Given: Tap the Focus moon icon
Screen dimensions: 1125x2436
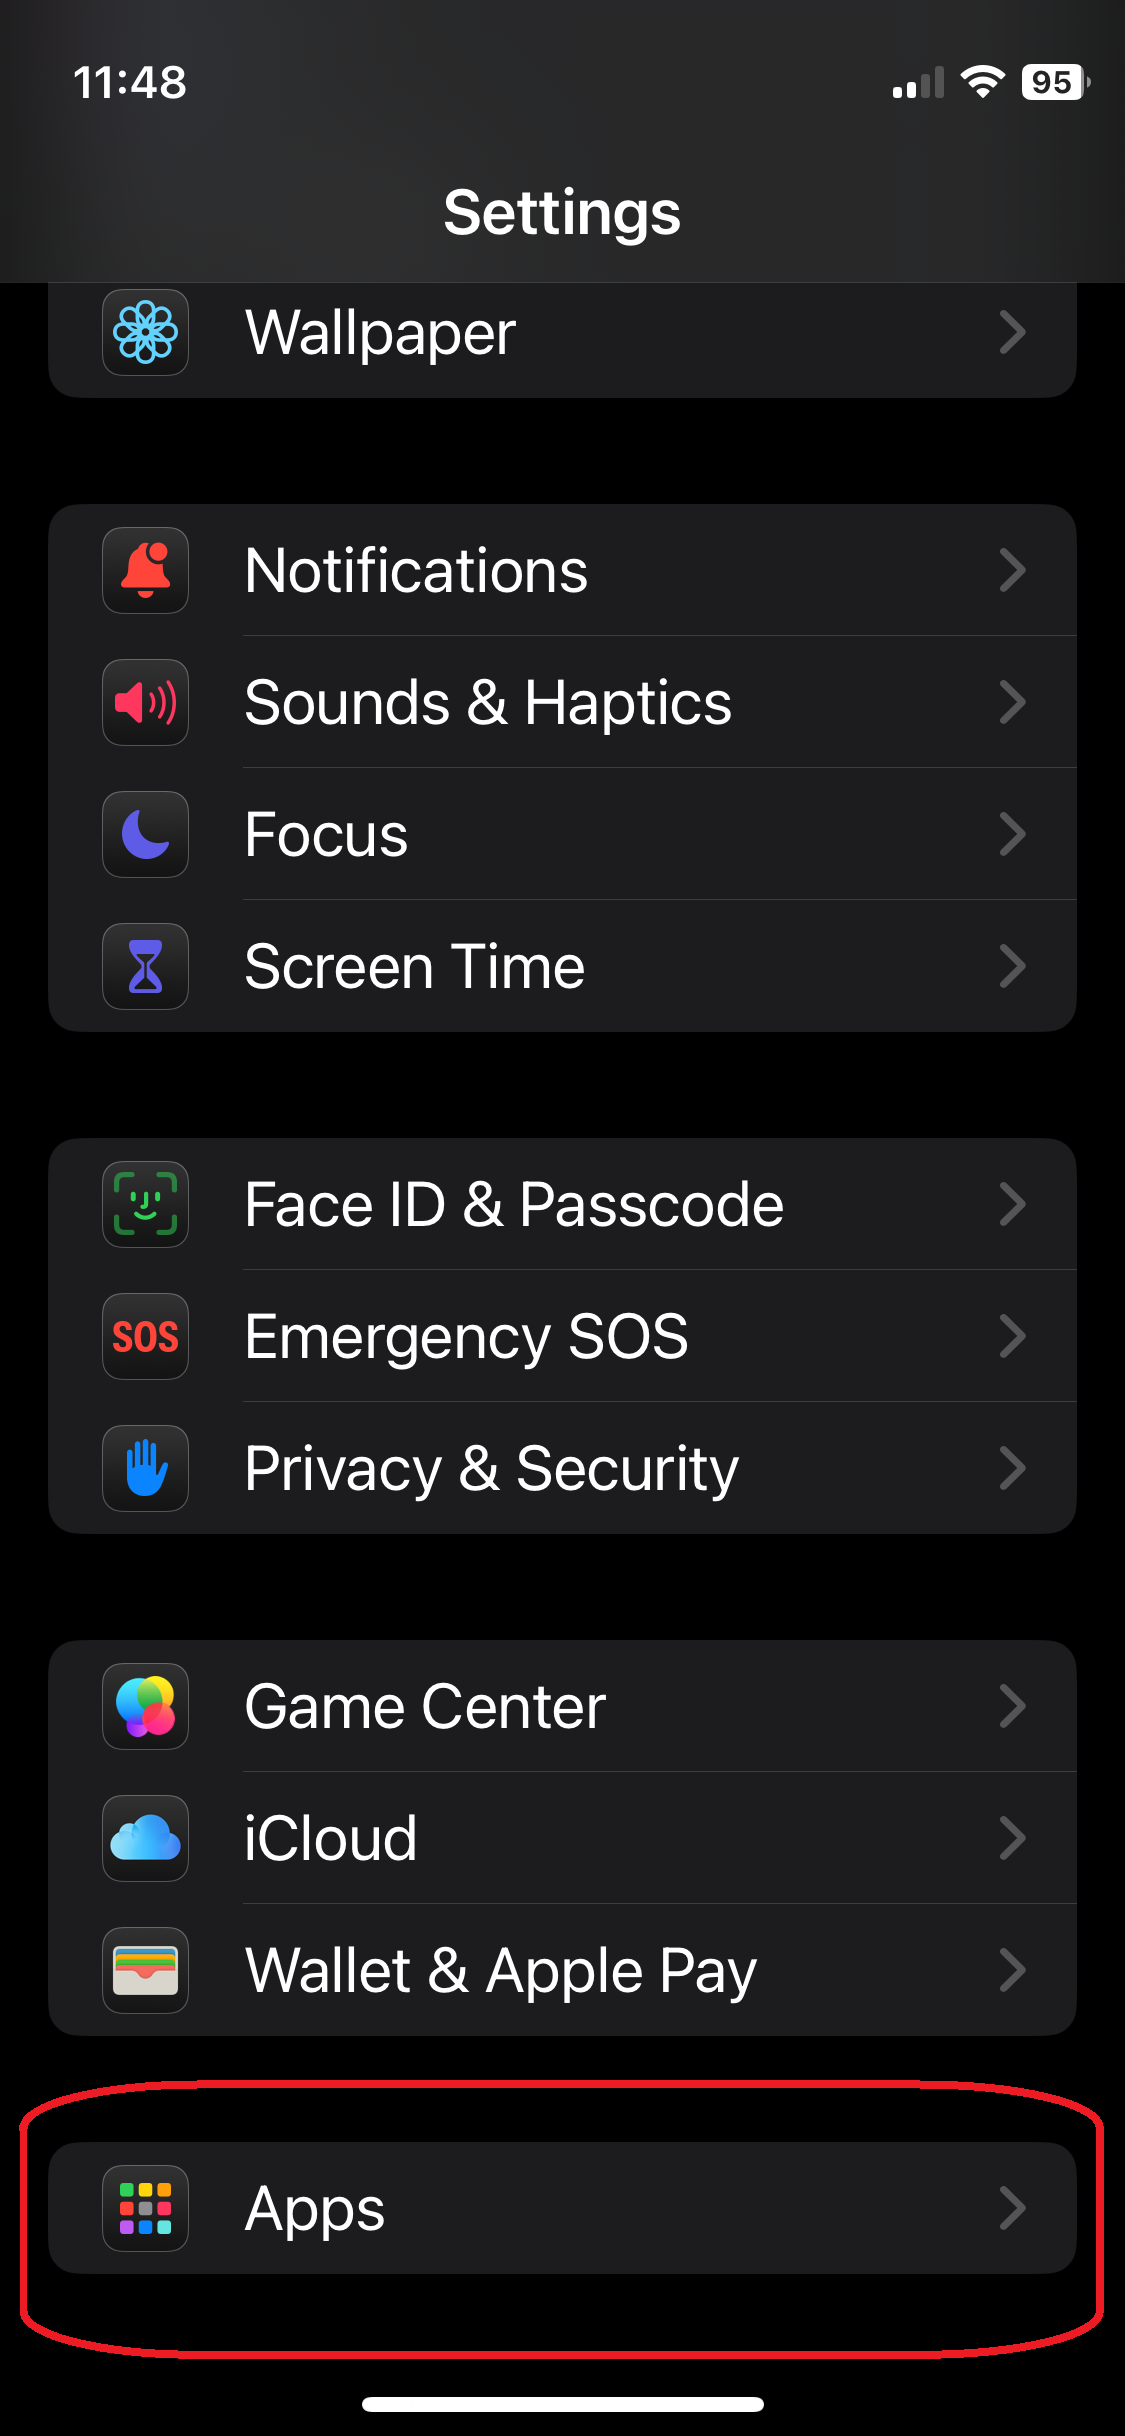Looking at the screenshot, I should [145, 834].
